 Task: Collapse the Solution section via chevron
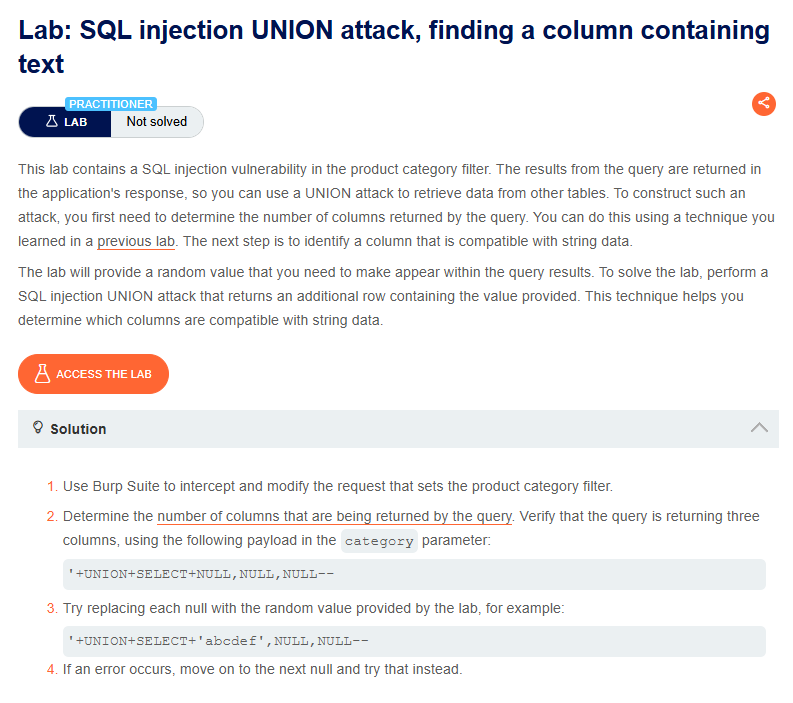[x=759, y=428]
